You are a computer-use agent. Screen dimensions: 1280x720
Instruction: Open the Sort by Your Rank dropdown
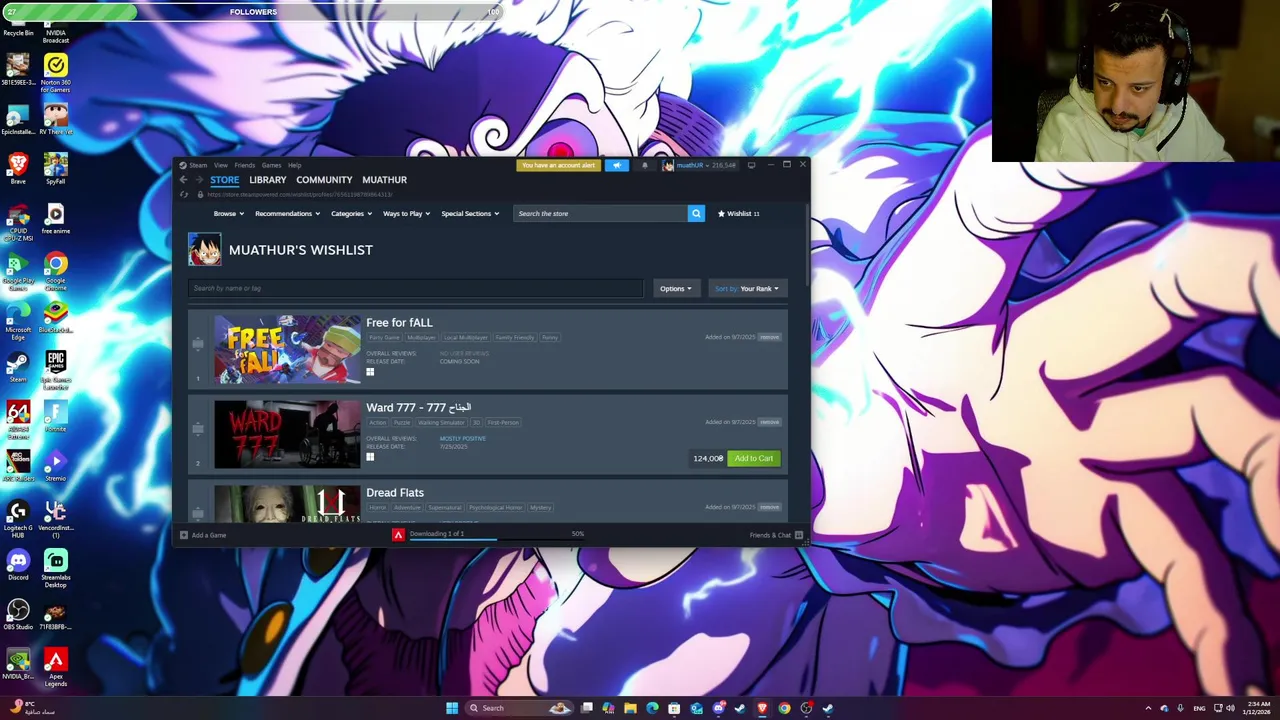pos(747,288)
